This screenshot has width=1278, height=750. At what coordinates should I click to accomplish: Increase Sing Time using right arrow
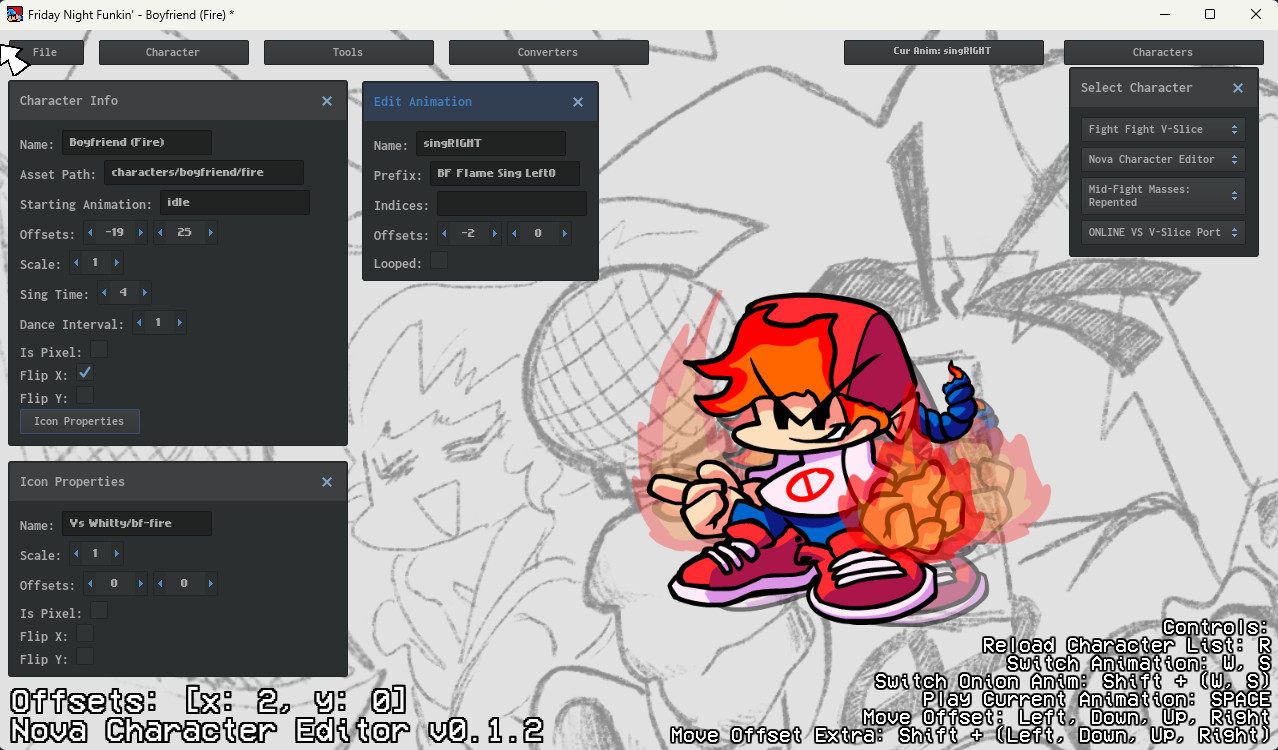point(145,293)
